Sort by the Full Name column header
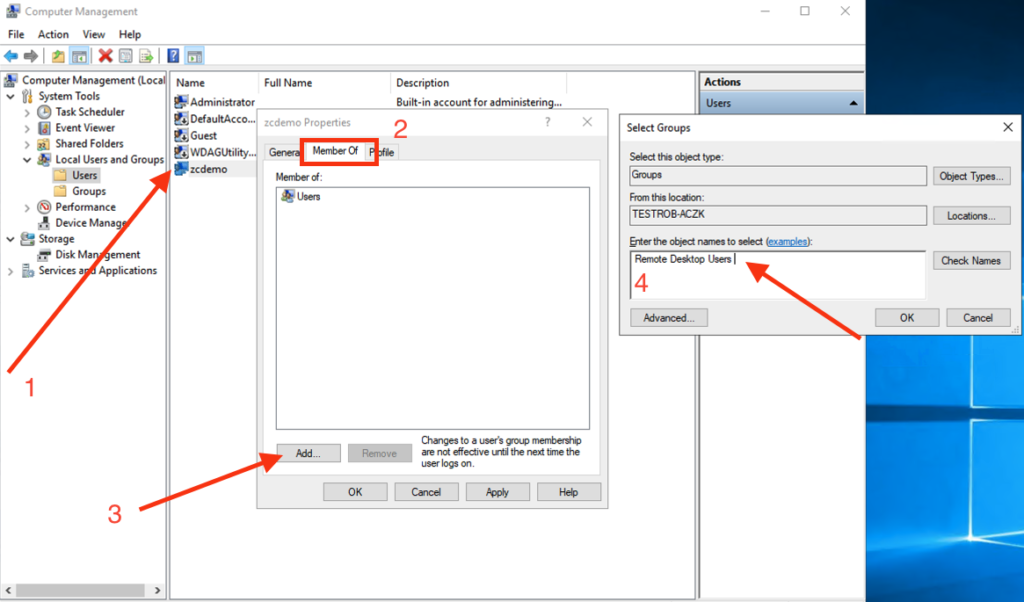Screen dimensions: 1024x602 325,83
